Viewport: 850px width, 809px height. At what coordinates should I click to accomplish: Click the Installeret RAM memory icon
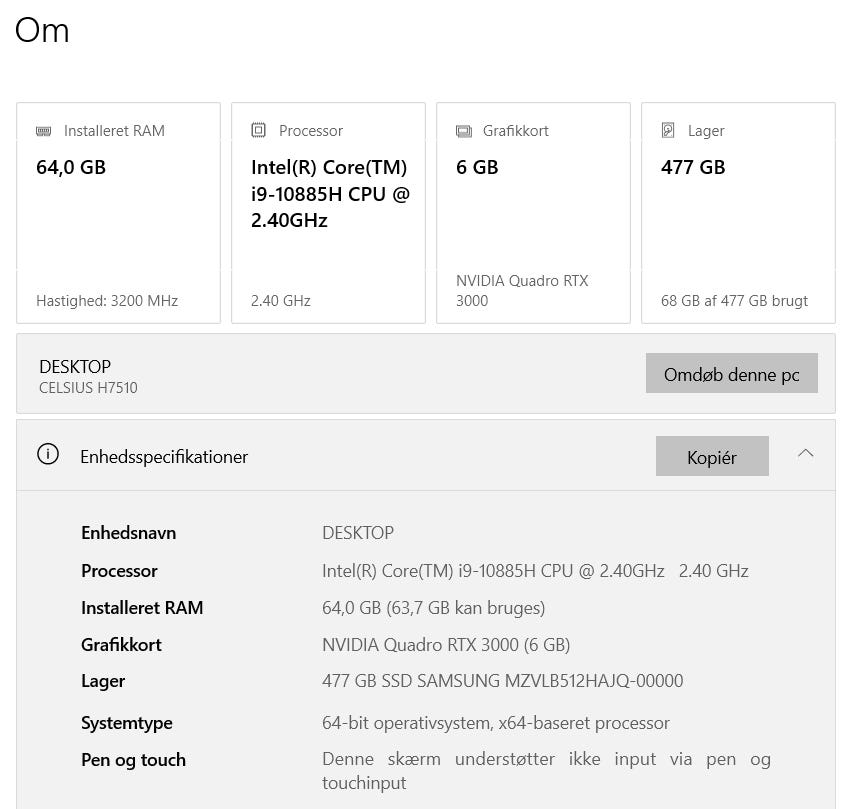pos(44,131)
